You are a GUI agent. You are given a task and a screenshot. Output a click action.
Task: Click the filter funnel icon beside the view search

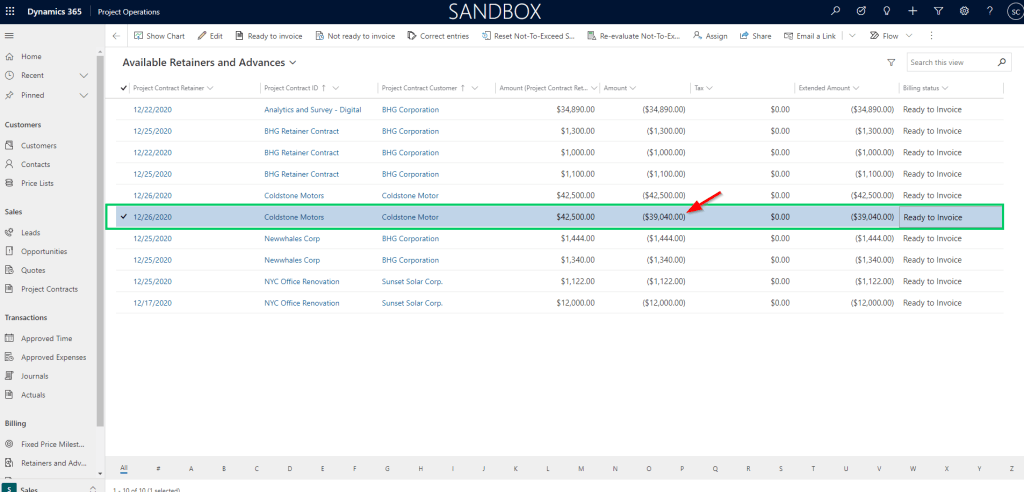tap(891, 62)
